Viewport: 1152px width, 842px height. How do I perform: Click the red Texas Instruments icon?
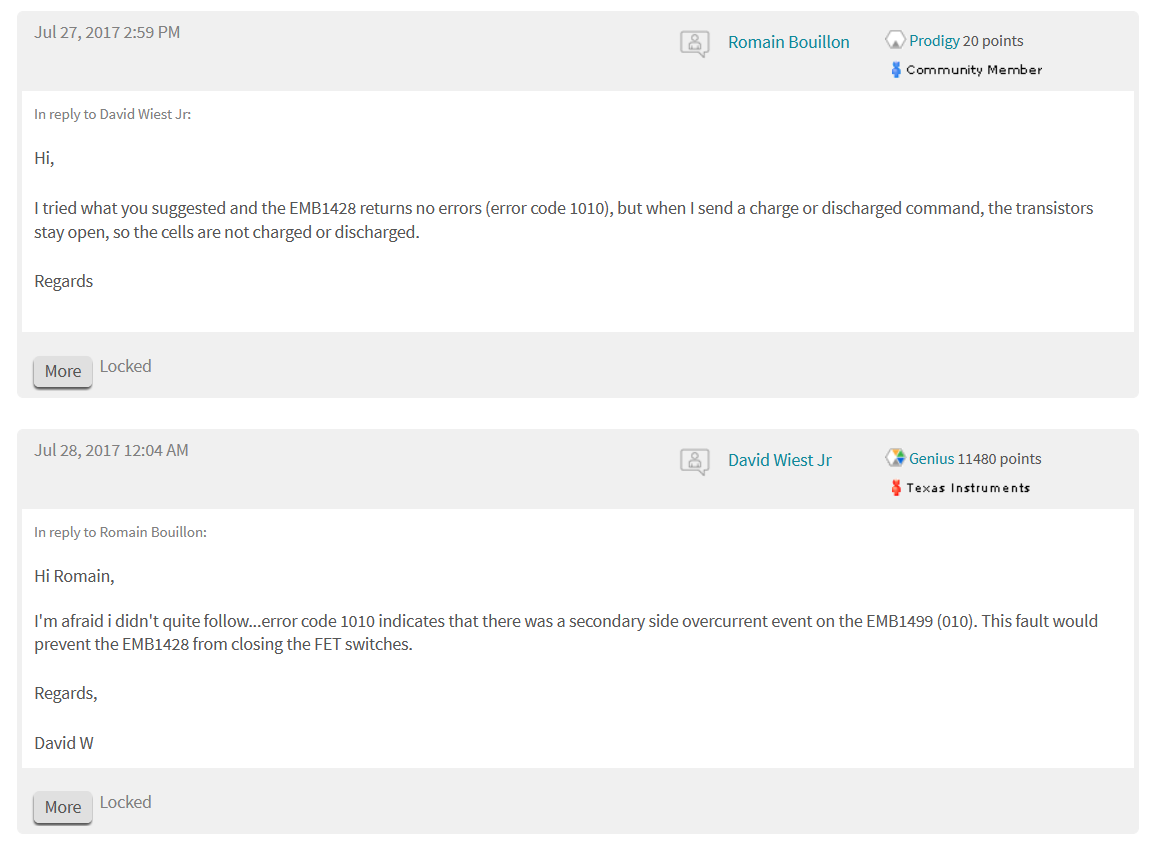[x=896, y=488]
